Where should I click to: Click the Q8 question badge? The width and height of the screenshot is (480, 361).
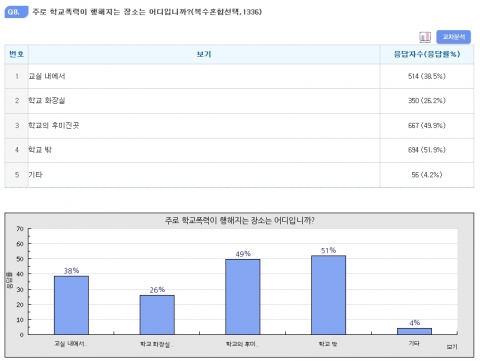point(16,12)
